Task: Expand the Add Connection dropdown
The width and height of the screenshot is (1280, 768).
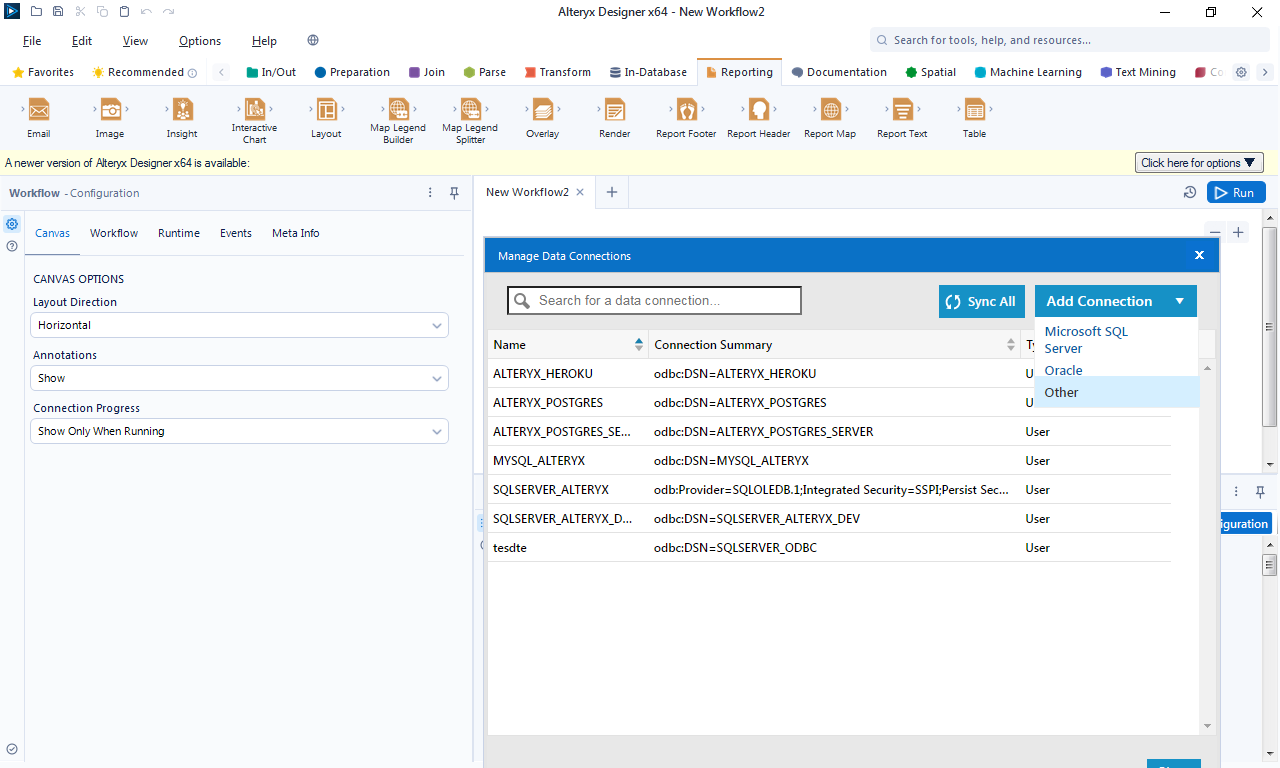Action: (1180, 300)
